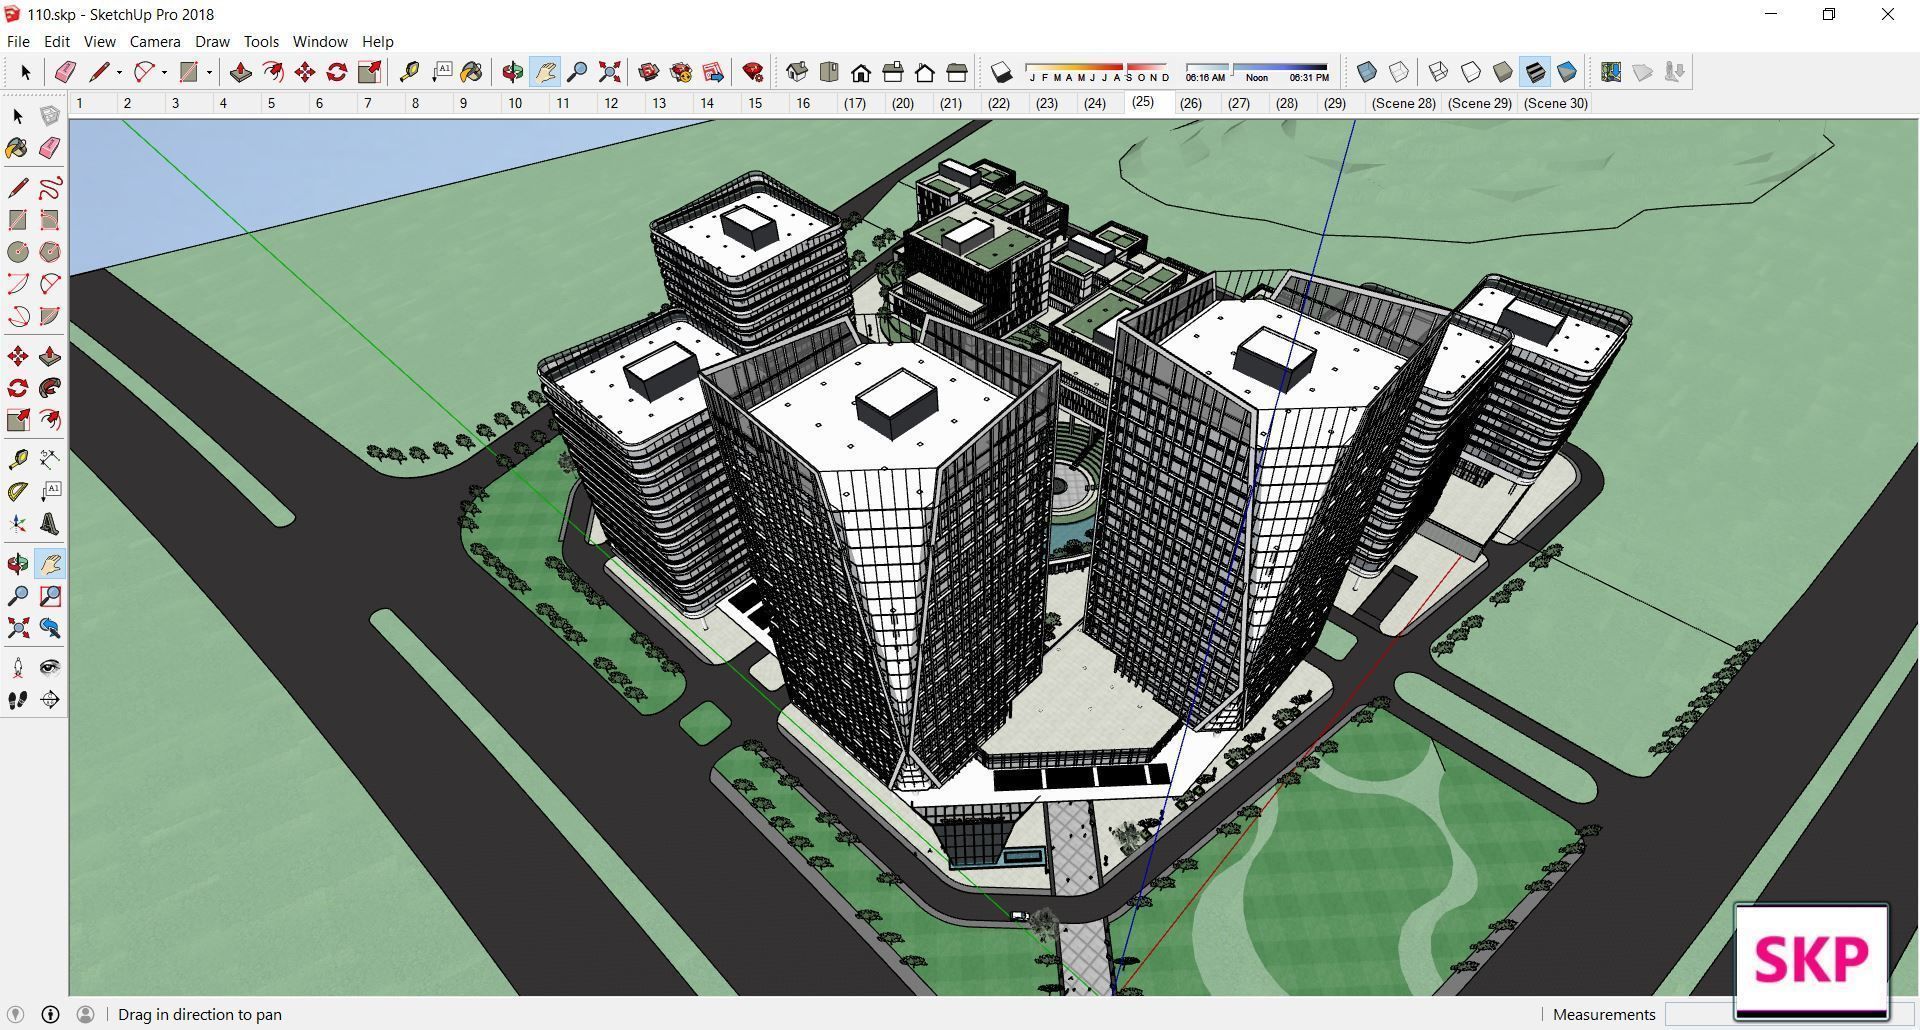Enable Wireframe face style
The width and height of the screenshot is (1920, 1030).
point(1439,72)
